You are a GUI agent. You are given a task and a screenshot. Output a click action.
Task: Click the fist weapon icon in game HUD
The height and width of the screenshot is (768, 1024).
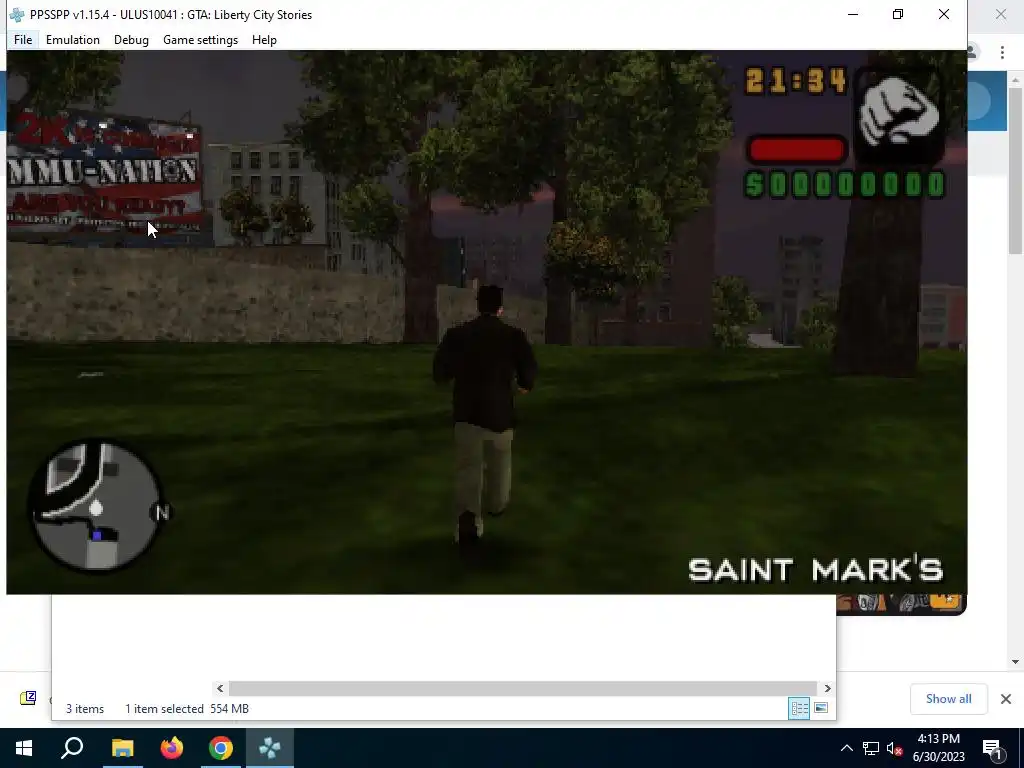tap(899, 116)
